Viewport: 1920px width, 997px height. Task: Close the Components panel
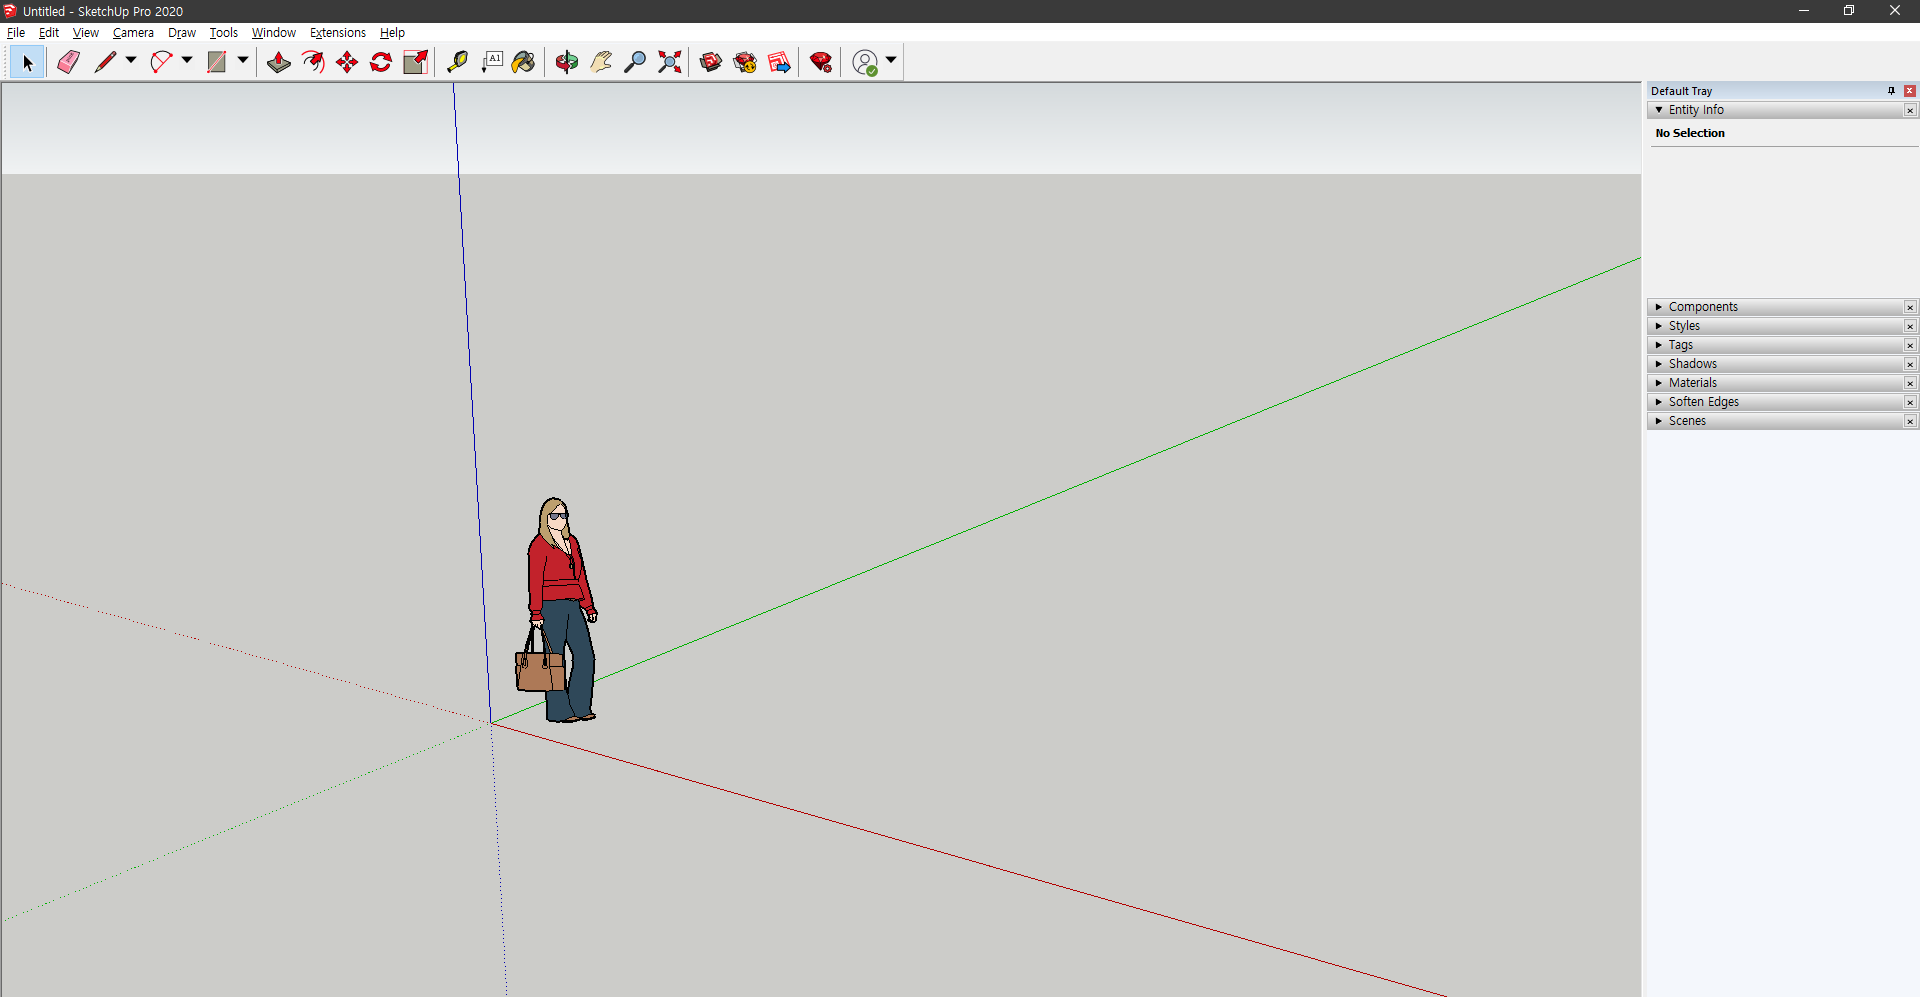click(x=1910, y=307)
